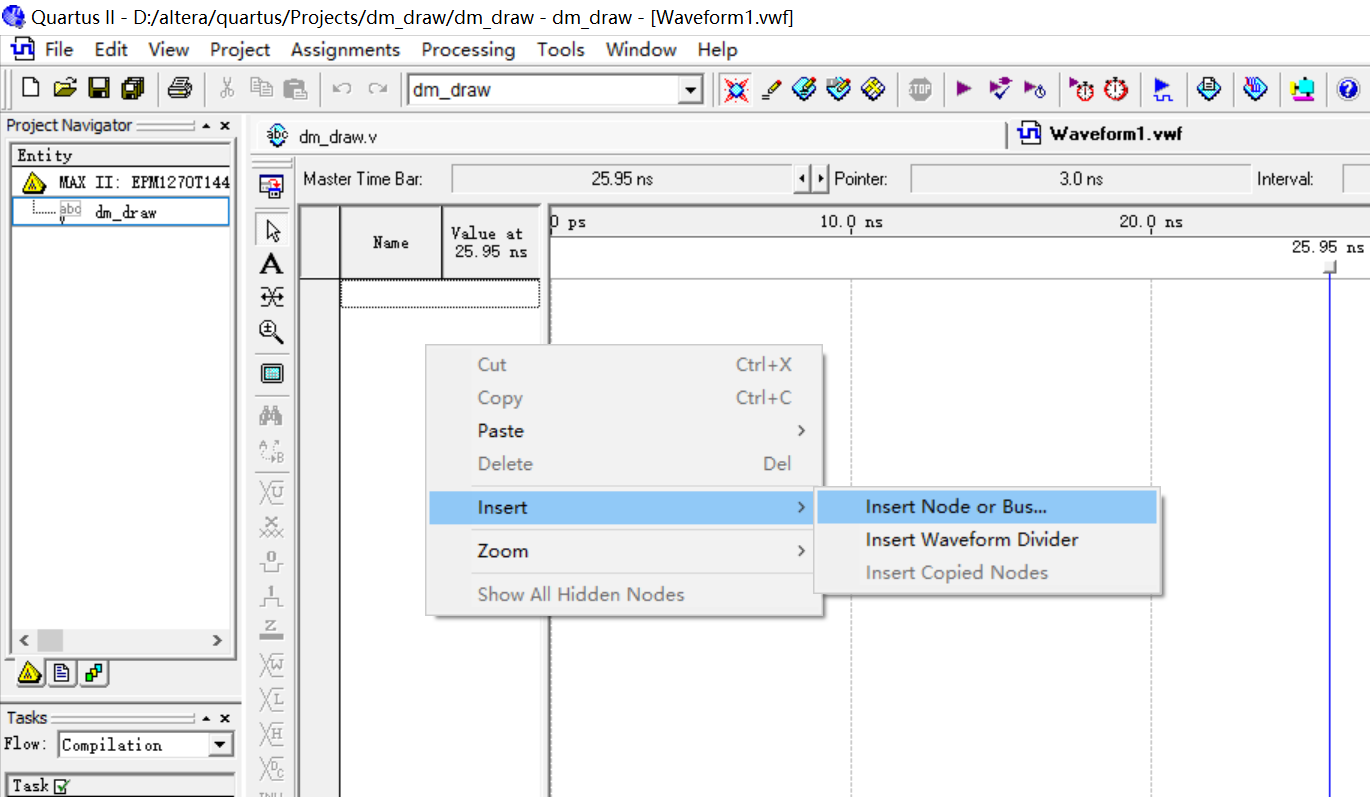This screenshot has width=1370, height=797.
Task: Open the Tools menu
Action: coord(561,49)
